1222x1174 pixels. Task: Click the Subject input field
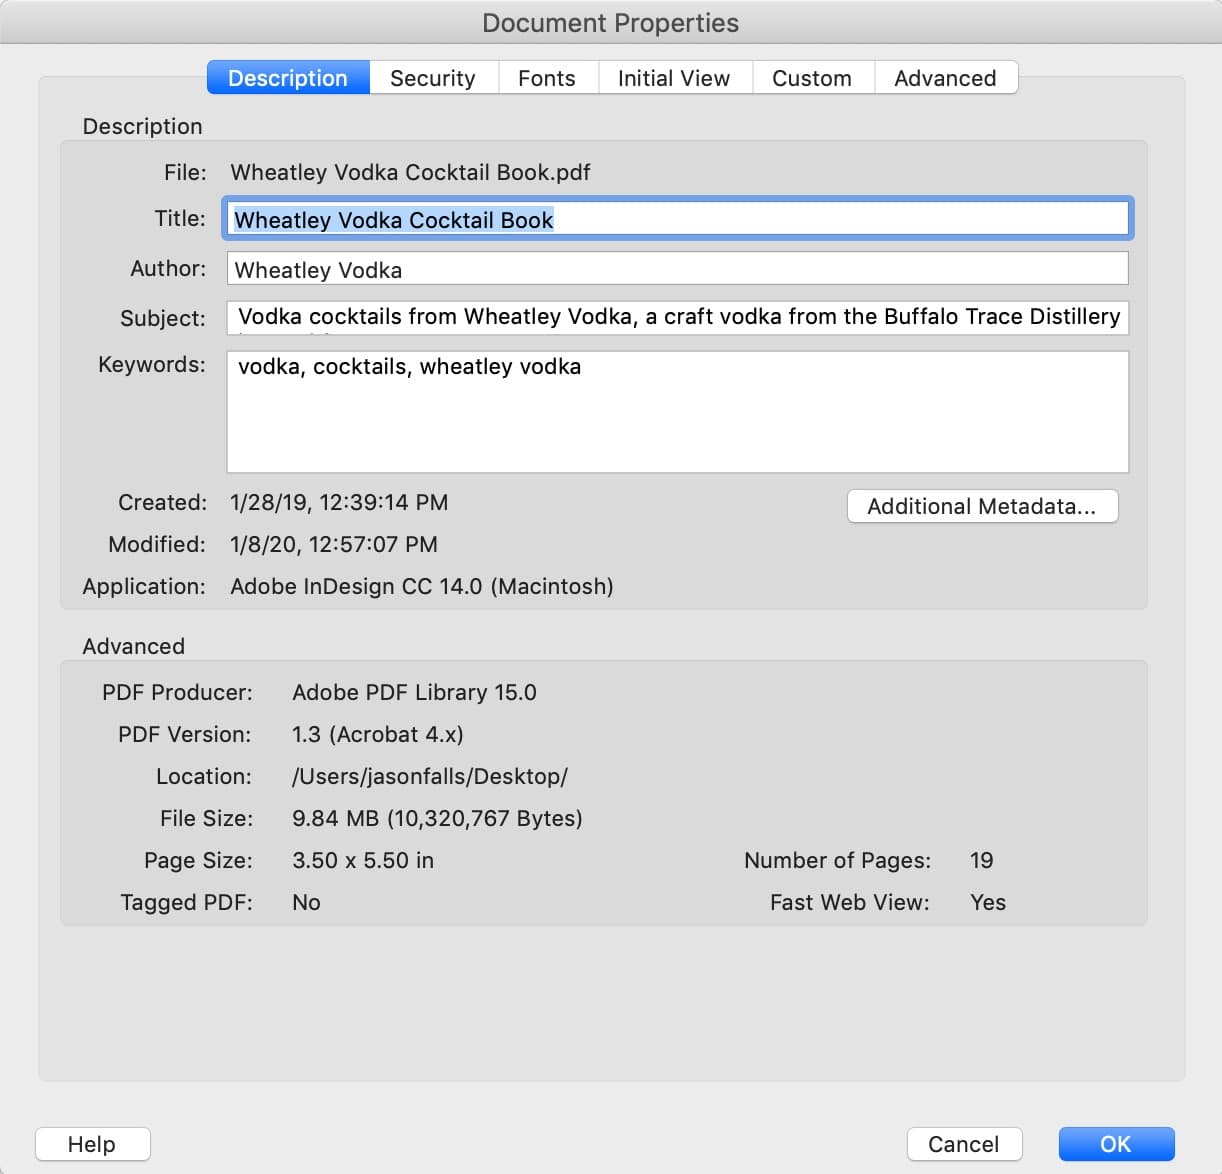pyautogui.click(x=678, y=317)
